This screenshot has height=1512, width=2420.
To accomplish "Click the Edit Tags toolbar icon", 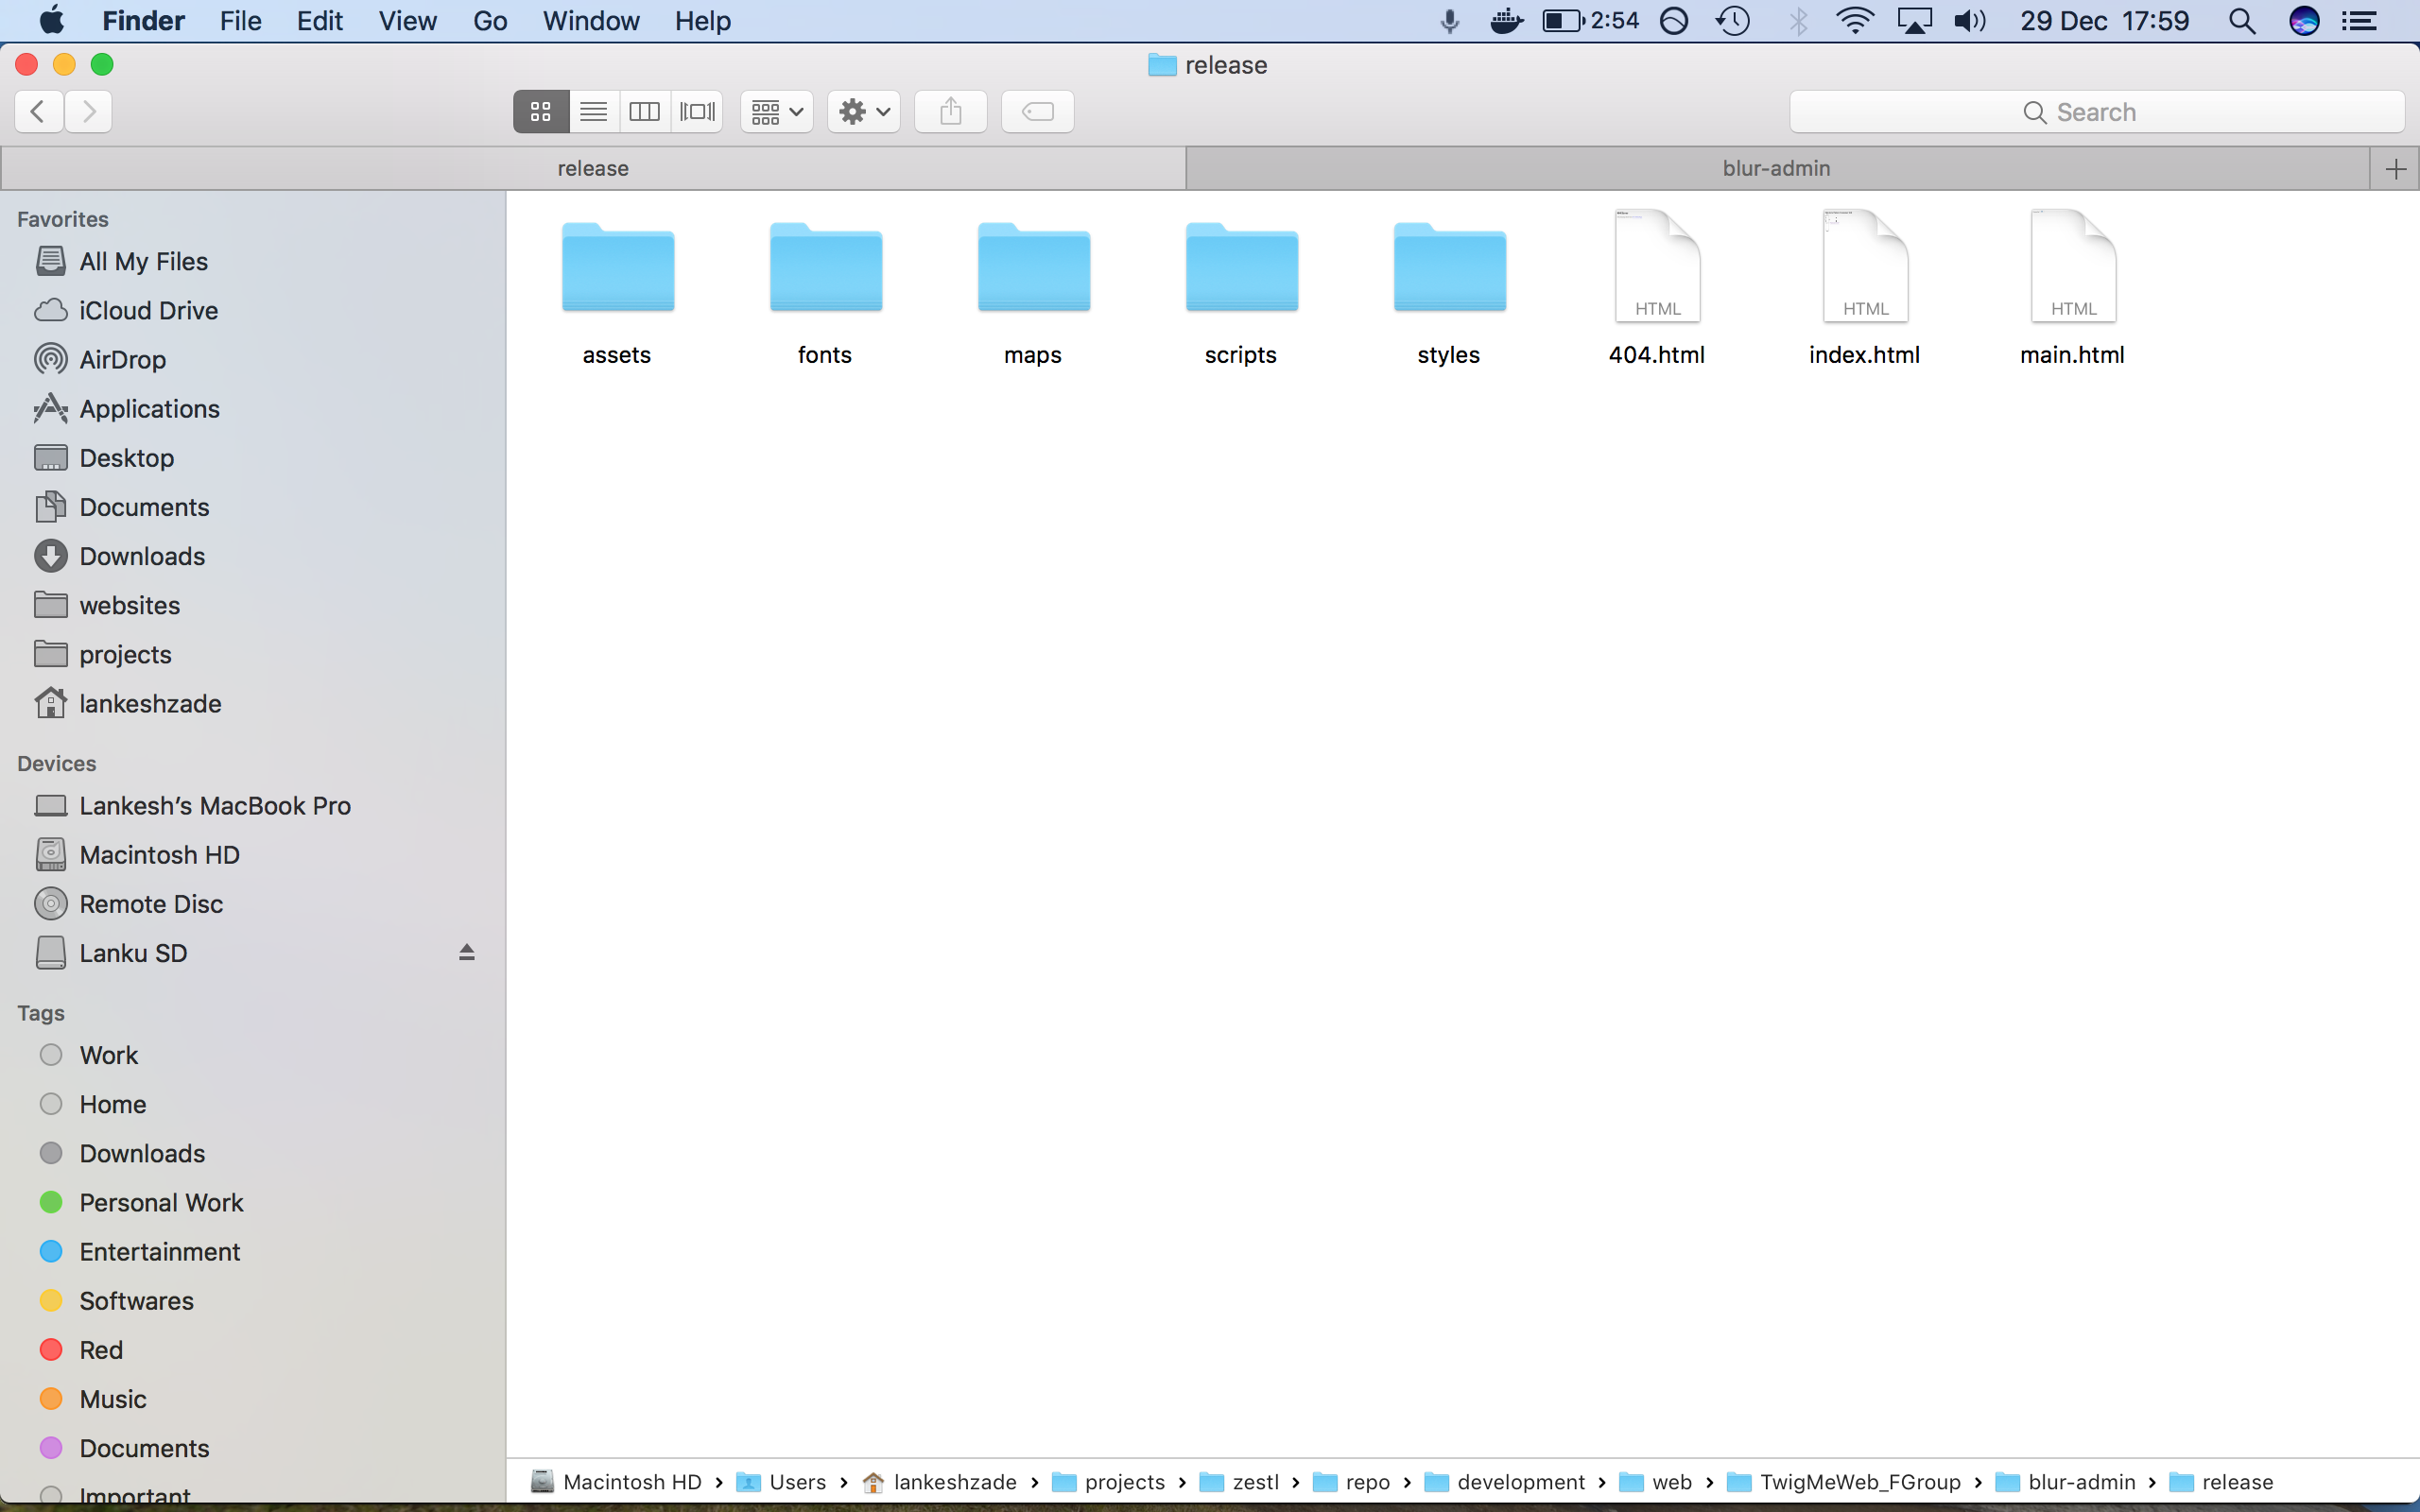I will click(x=1037, y=111).
